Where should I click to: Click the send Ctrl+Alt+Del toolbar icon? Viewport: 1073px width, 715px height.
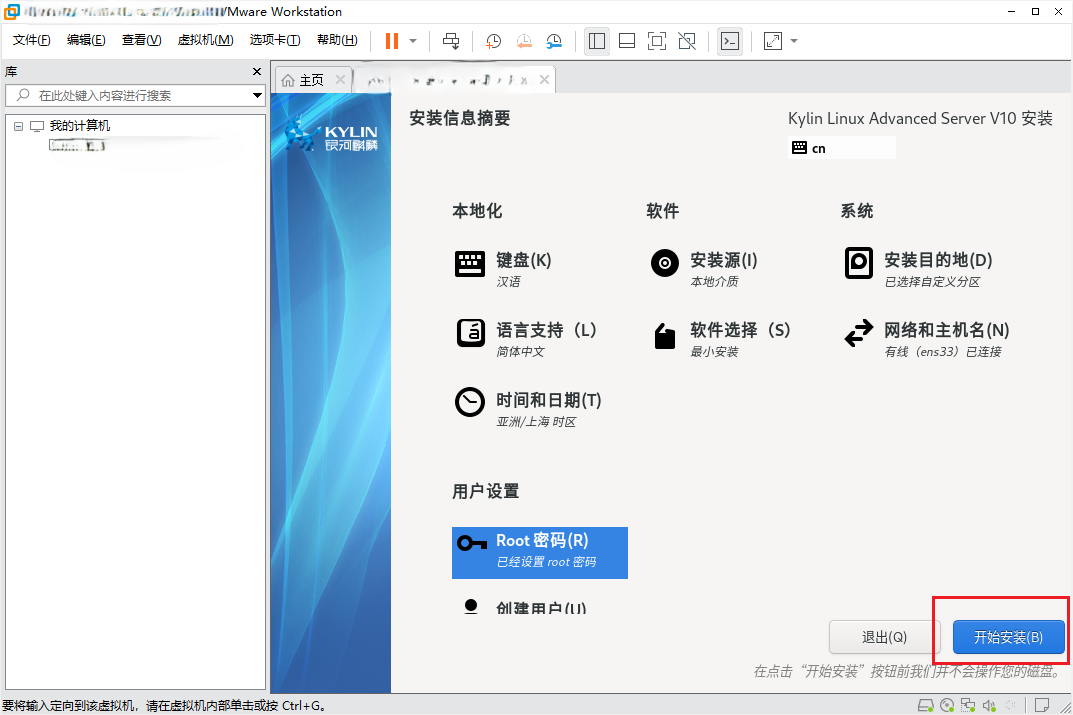pos(451,41)
